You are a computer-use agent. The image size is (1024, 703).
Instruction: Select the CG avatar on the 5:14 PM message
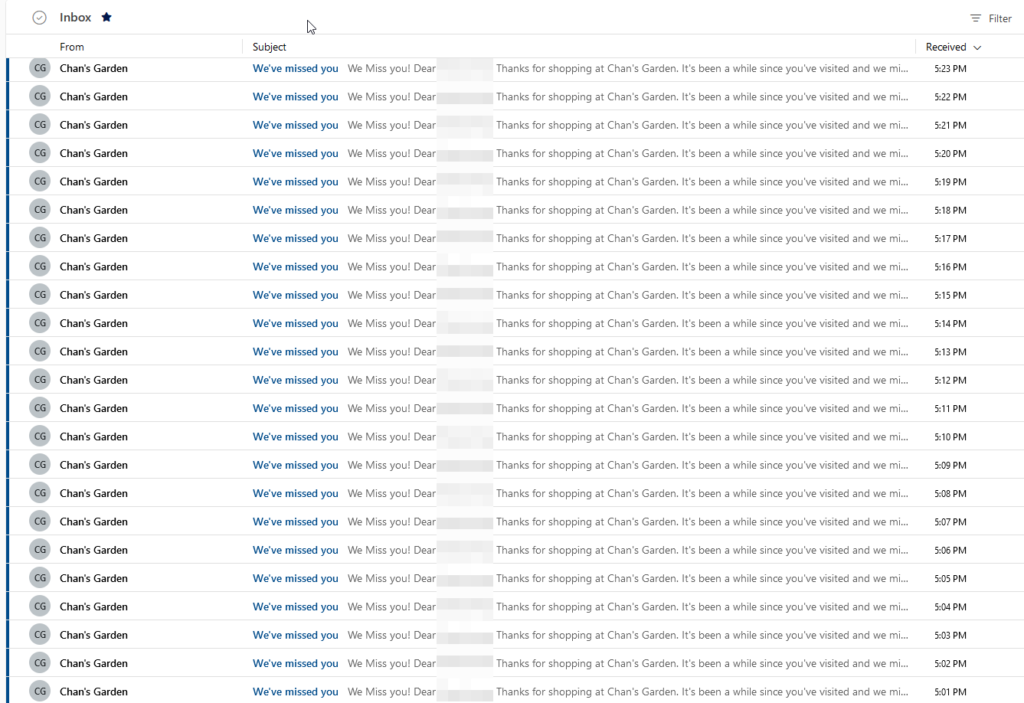(x=40, y=324)
